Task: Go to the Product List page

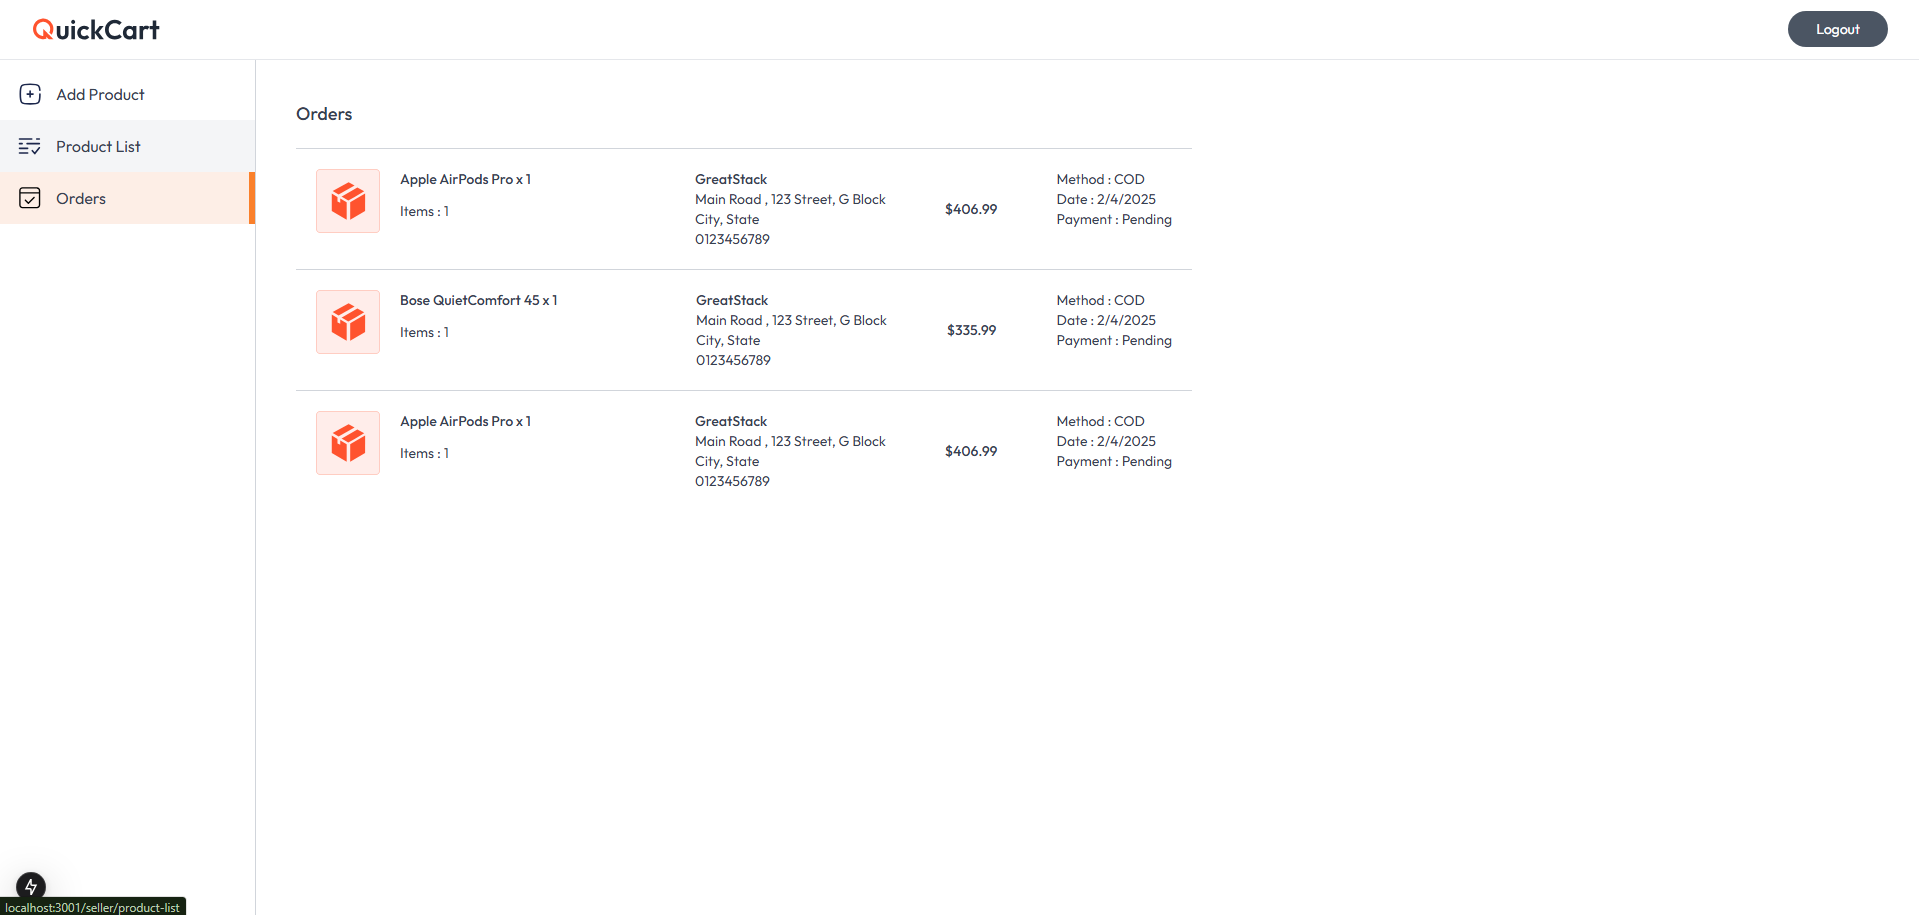Action: coord(98,146)
